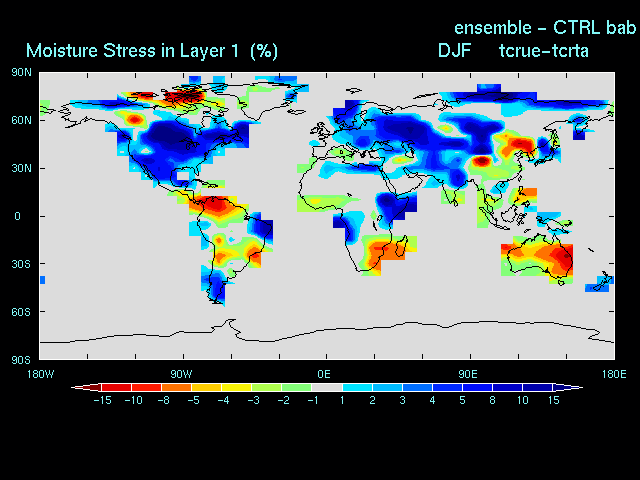Click the gray swatch between -1 and 1
Image resolution: width=640 pixels, height=480 pixels.
click(326, 386)
